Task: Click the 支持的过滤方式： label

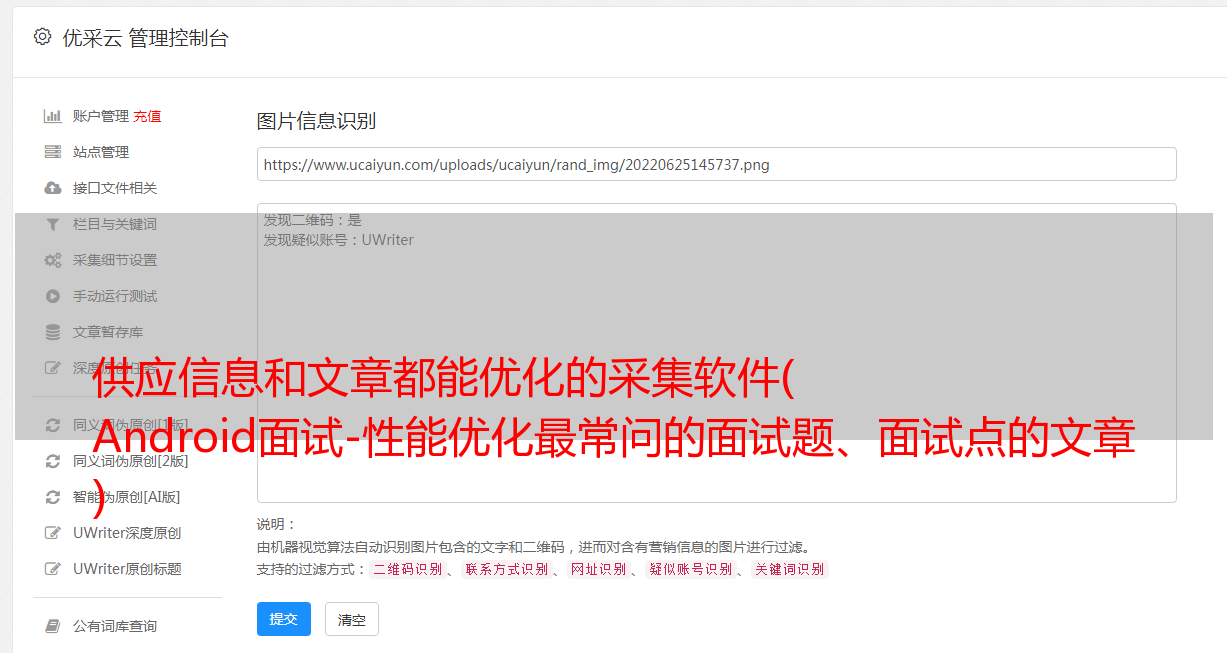Action: click(311, 569)
